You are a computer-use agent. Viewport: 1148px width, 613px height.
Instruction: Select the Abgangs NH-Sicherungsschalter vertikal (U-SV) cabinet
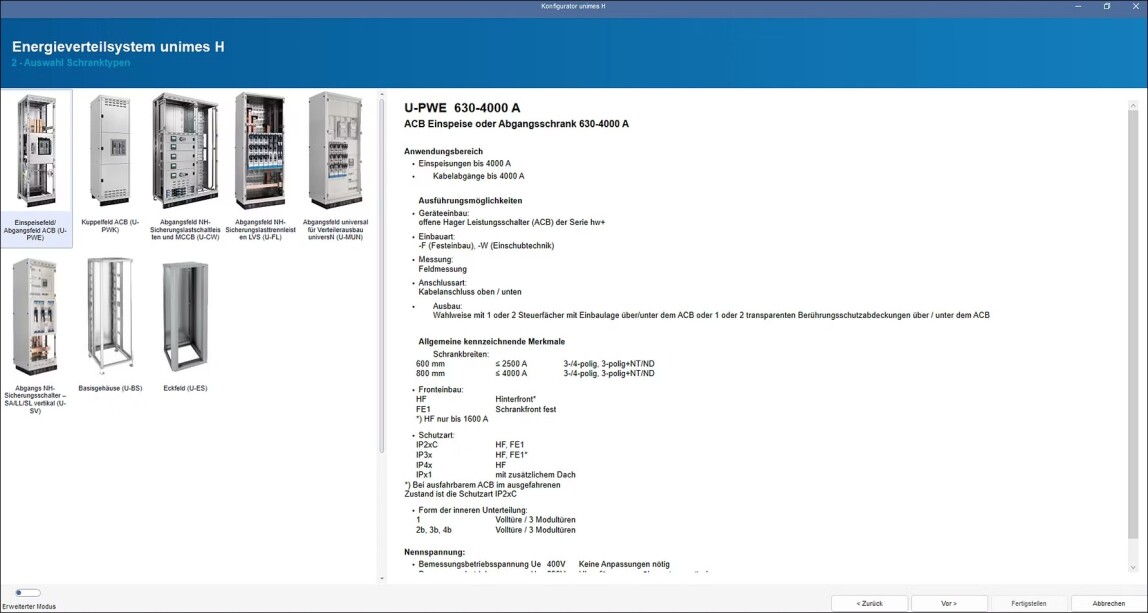point(36,317)
